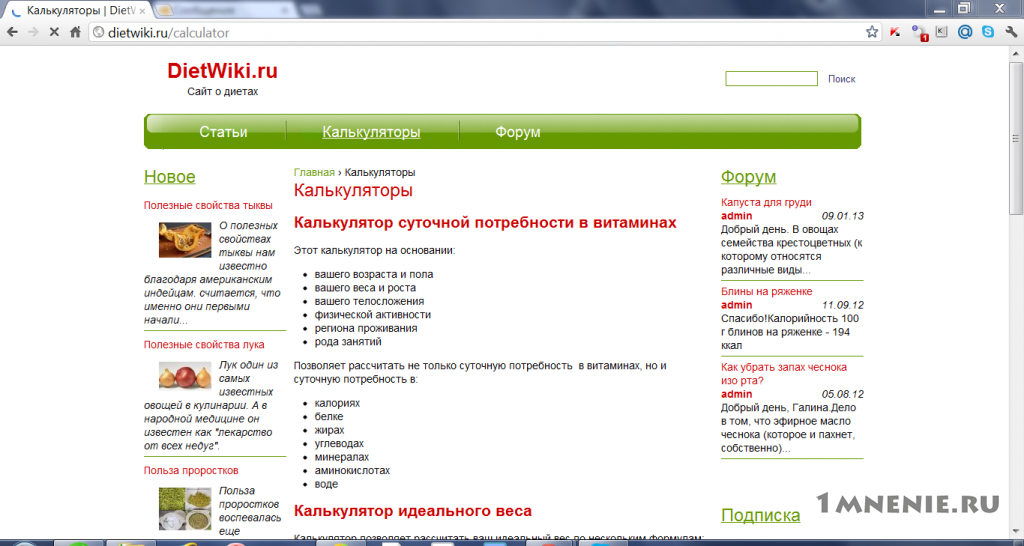Viewport: 1024px width, 546px height.
Task: Open the extension icon with red badge
Action: coord(919,33)
